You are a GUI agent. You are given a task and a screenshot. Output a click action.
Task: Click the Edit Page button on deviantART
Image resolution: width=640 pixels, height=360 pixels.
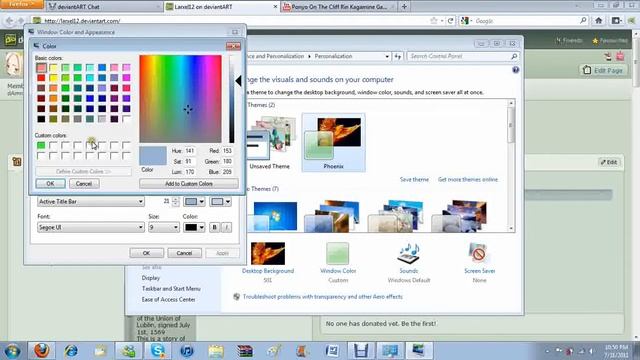click(603, 70)
